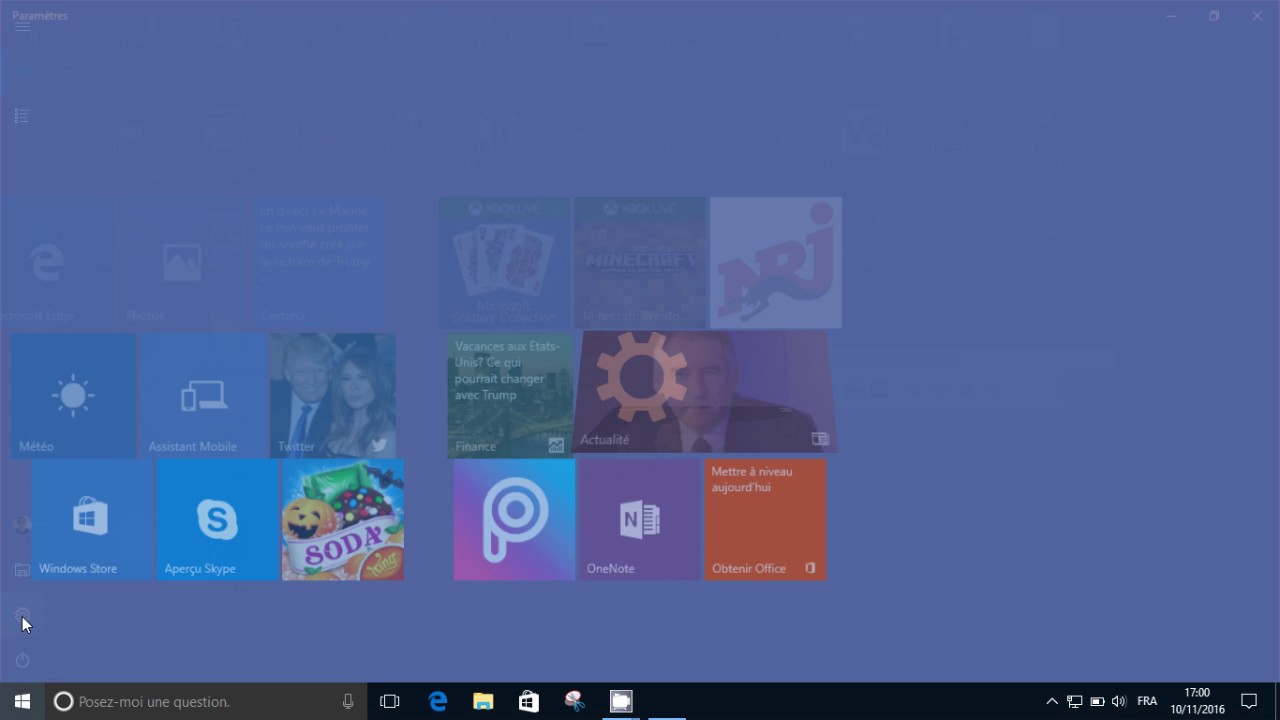Click the Settings gear in Start sidebar
Image resolution: width=1280 pixels, height=720 pixels.
22,615
